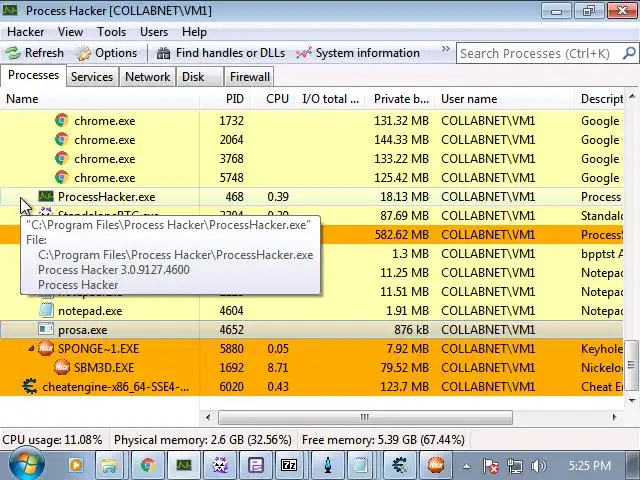Select chrome.exe icon with PID 3768
The image size is (640, 480).
pos(62,158)
